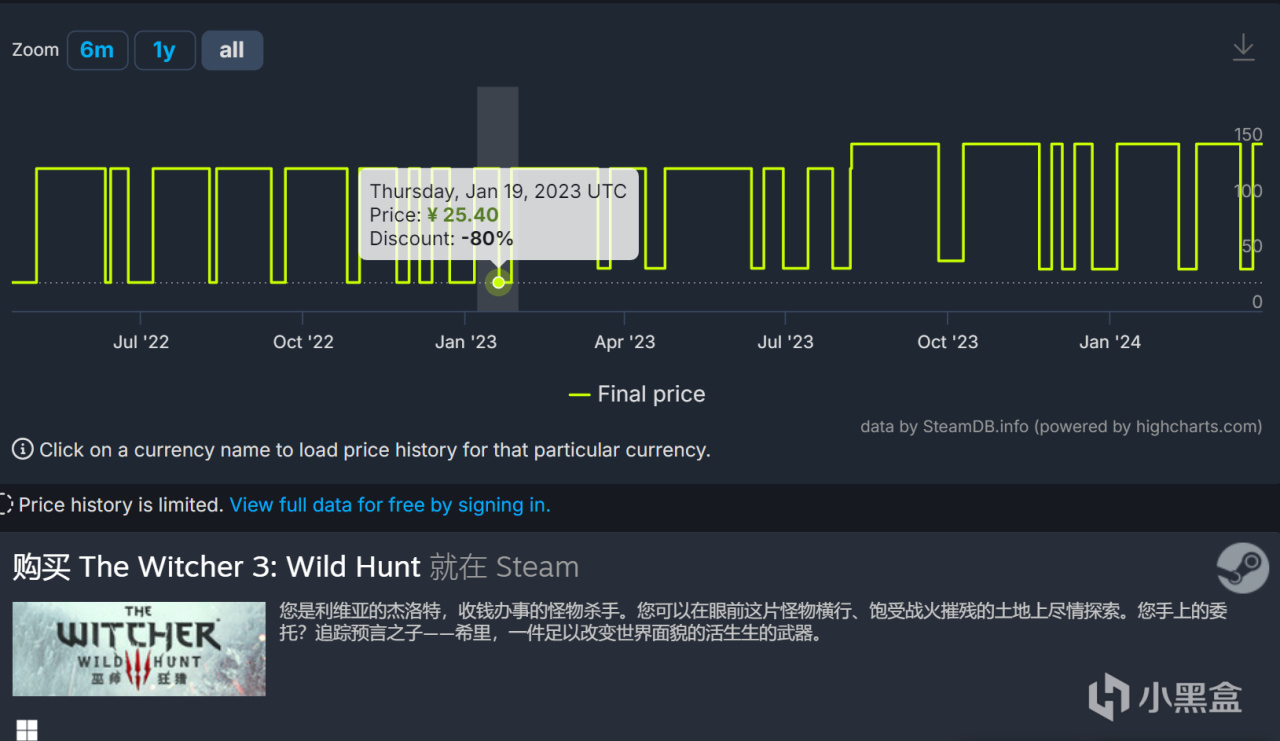This screenshot has width=1280, height=741.
Task: Click the price tooltip box
Action: point(498,214)
